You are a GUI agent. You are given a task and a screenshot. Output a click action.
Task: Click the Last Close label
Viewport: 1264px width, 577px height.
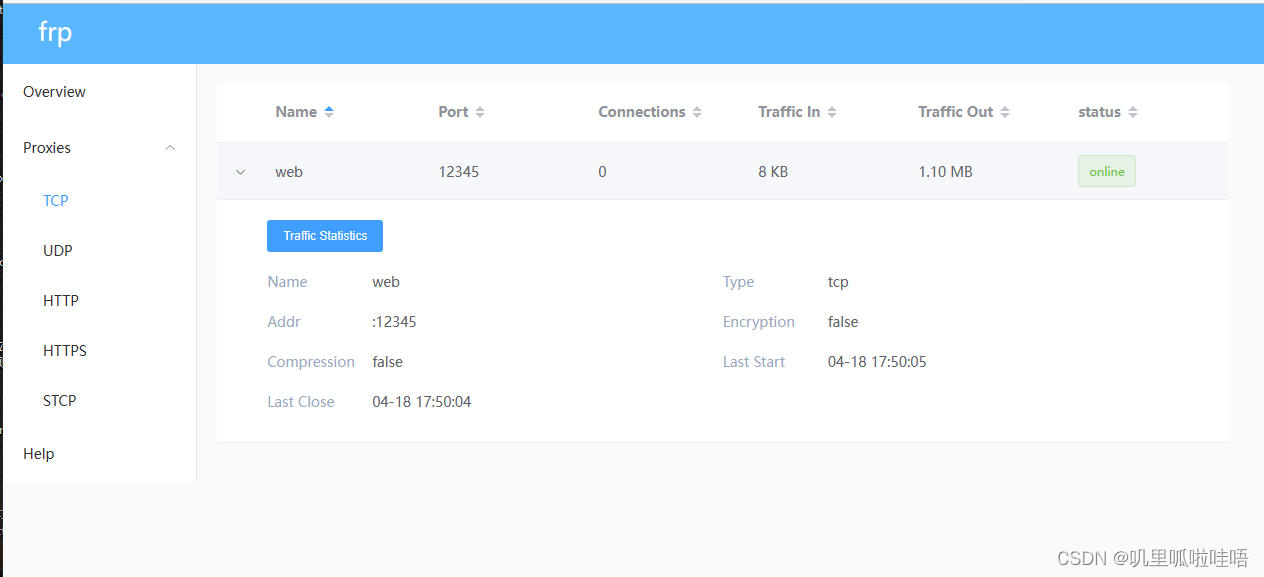[x=301, y=402]
